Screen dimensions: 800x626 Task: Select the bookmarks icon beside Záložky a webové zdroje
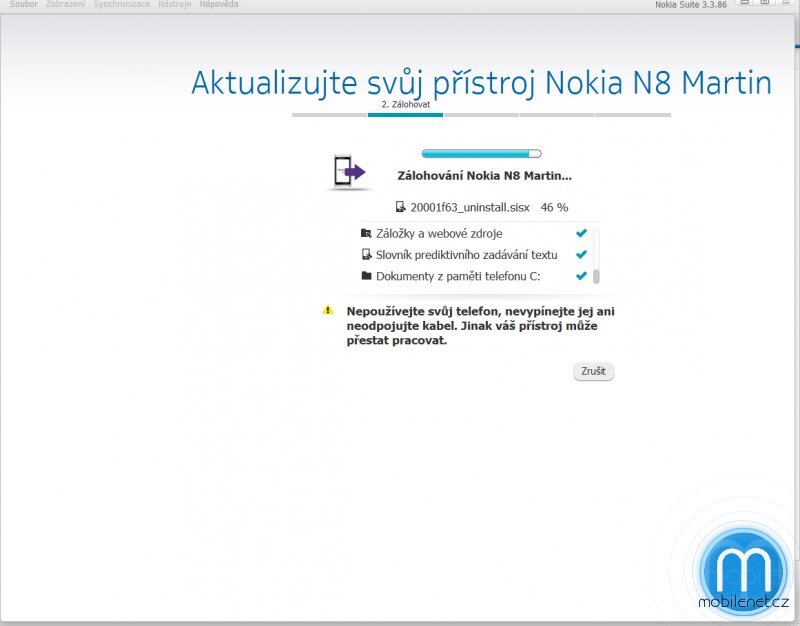click(365, 231)
